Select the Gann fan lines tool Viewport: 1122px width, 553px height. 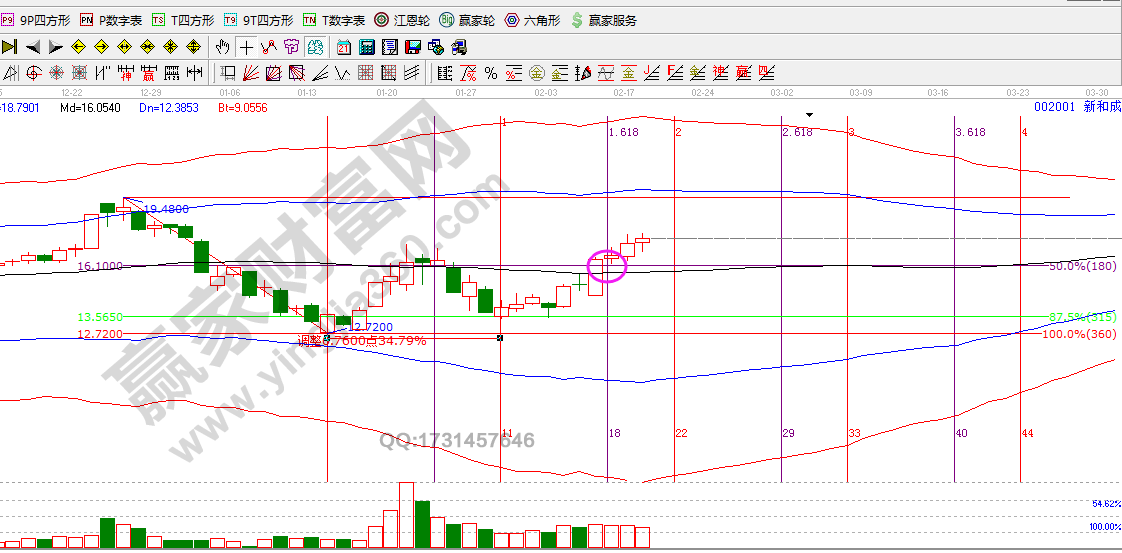pyautogui.click(x=251, y=72)
